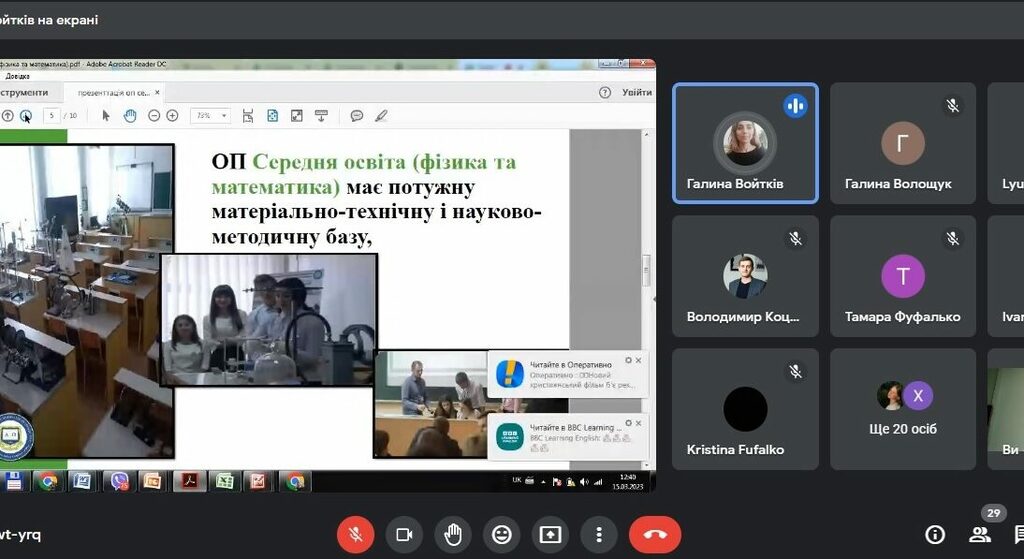This screenshot has width=1024, height=559.
Task: Open the emoji reactions button
Action: point(502,534)
